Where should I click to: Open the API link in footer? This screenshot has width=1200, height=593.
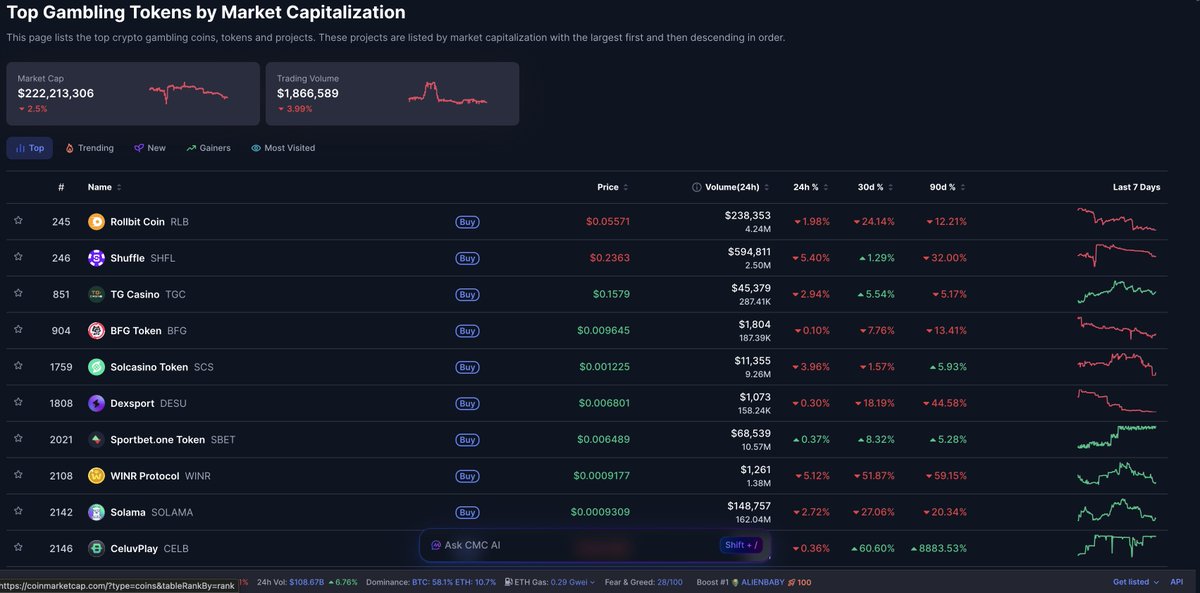coord(1177,582)
